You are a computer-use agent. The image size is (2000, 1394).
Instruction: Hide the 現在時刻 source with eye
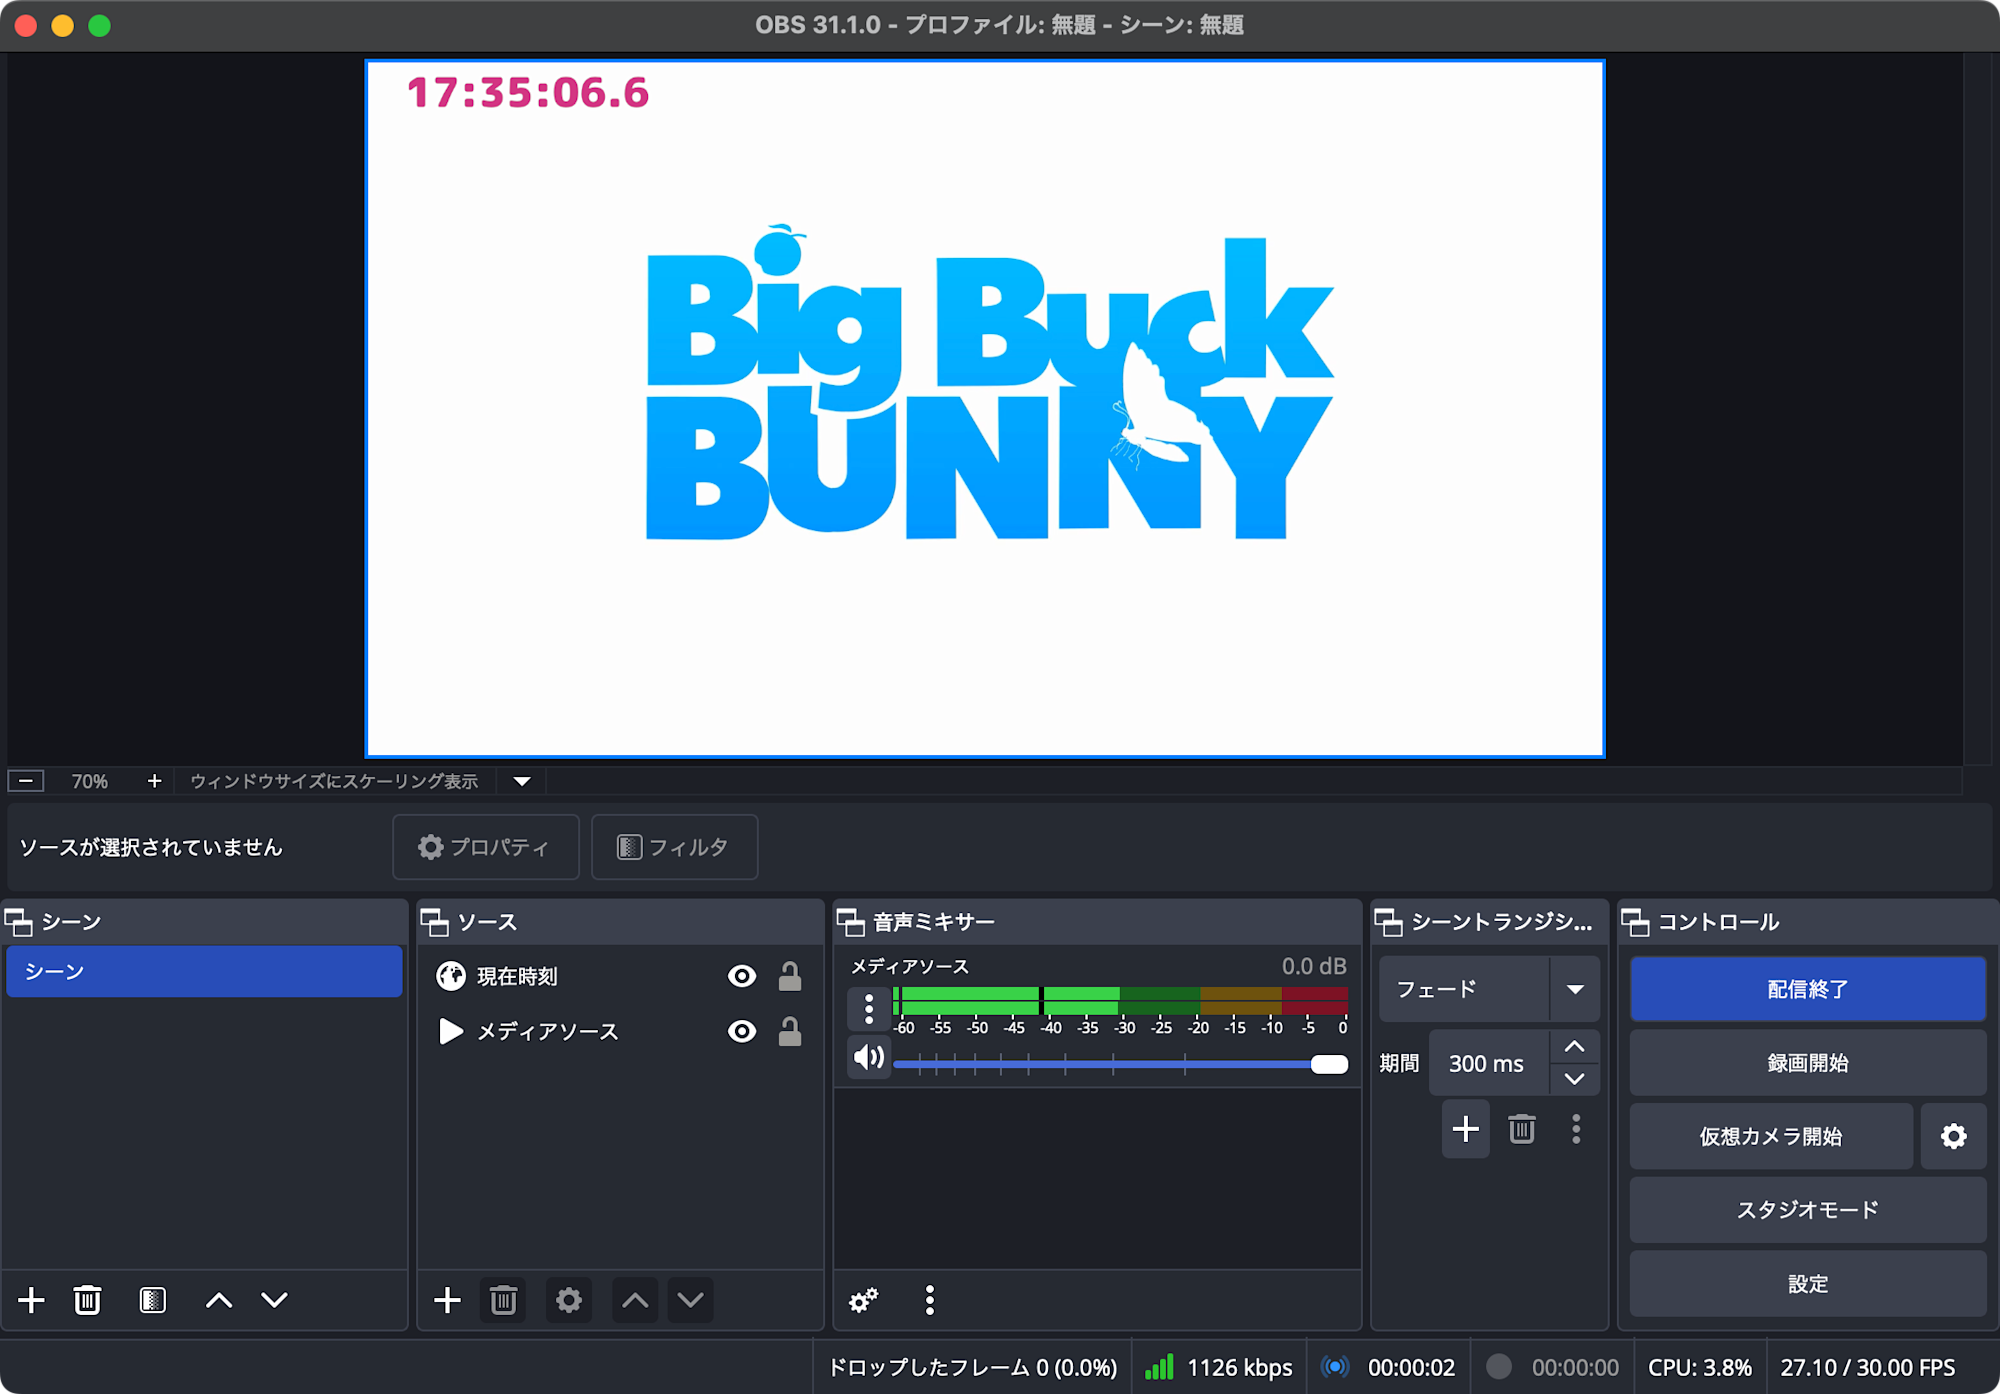coord(742,976)
